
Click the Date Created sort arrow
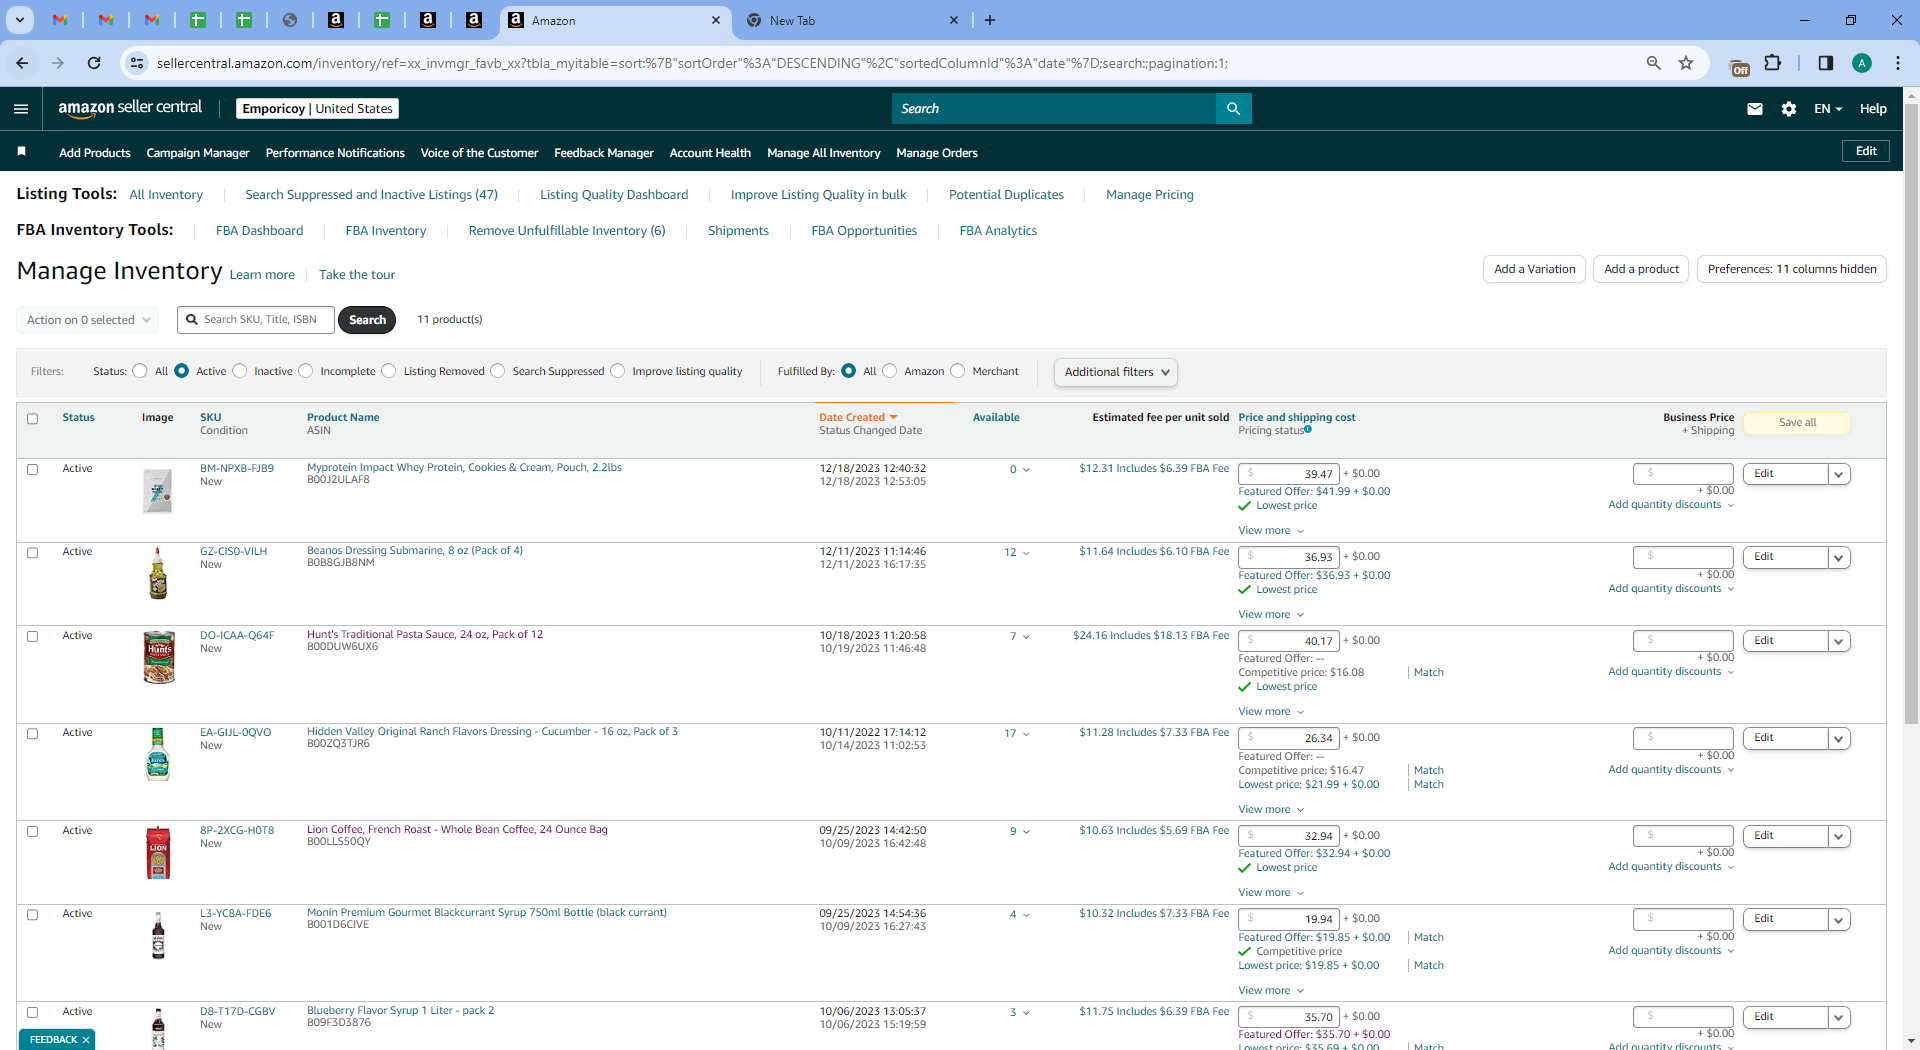click(894, 418)
